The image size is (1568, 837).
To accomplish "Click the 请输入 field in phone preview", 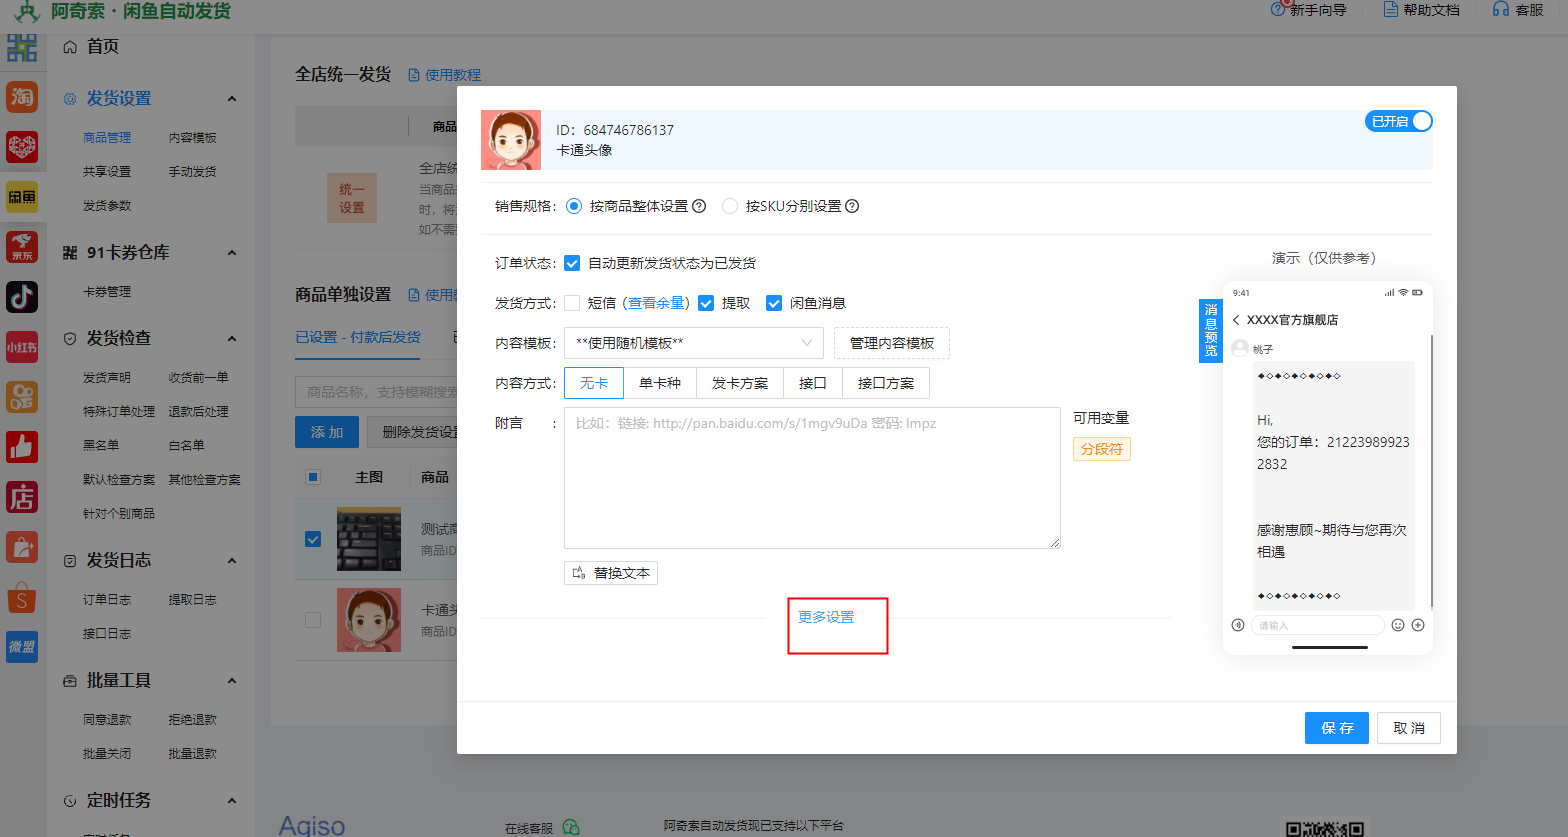I will pyautogui.click(x=1317, y=625).
